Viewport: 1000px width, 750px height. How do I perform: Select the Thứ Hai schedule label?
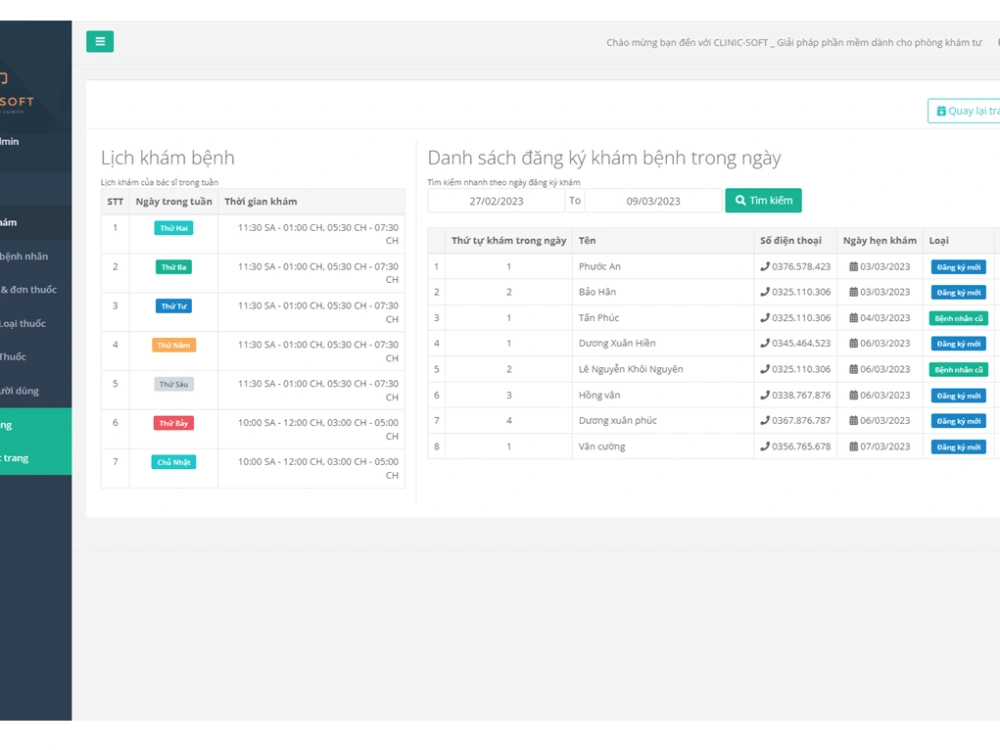(x=172, y=228)
